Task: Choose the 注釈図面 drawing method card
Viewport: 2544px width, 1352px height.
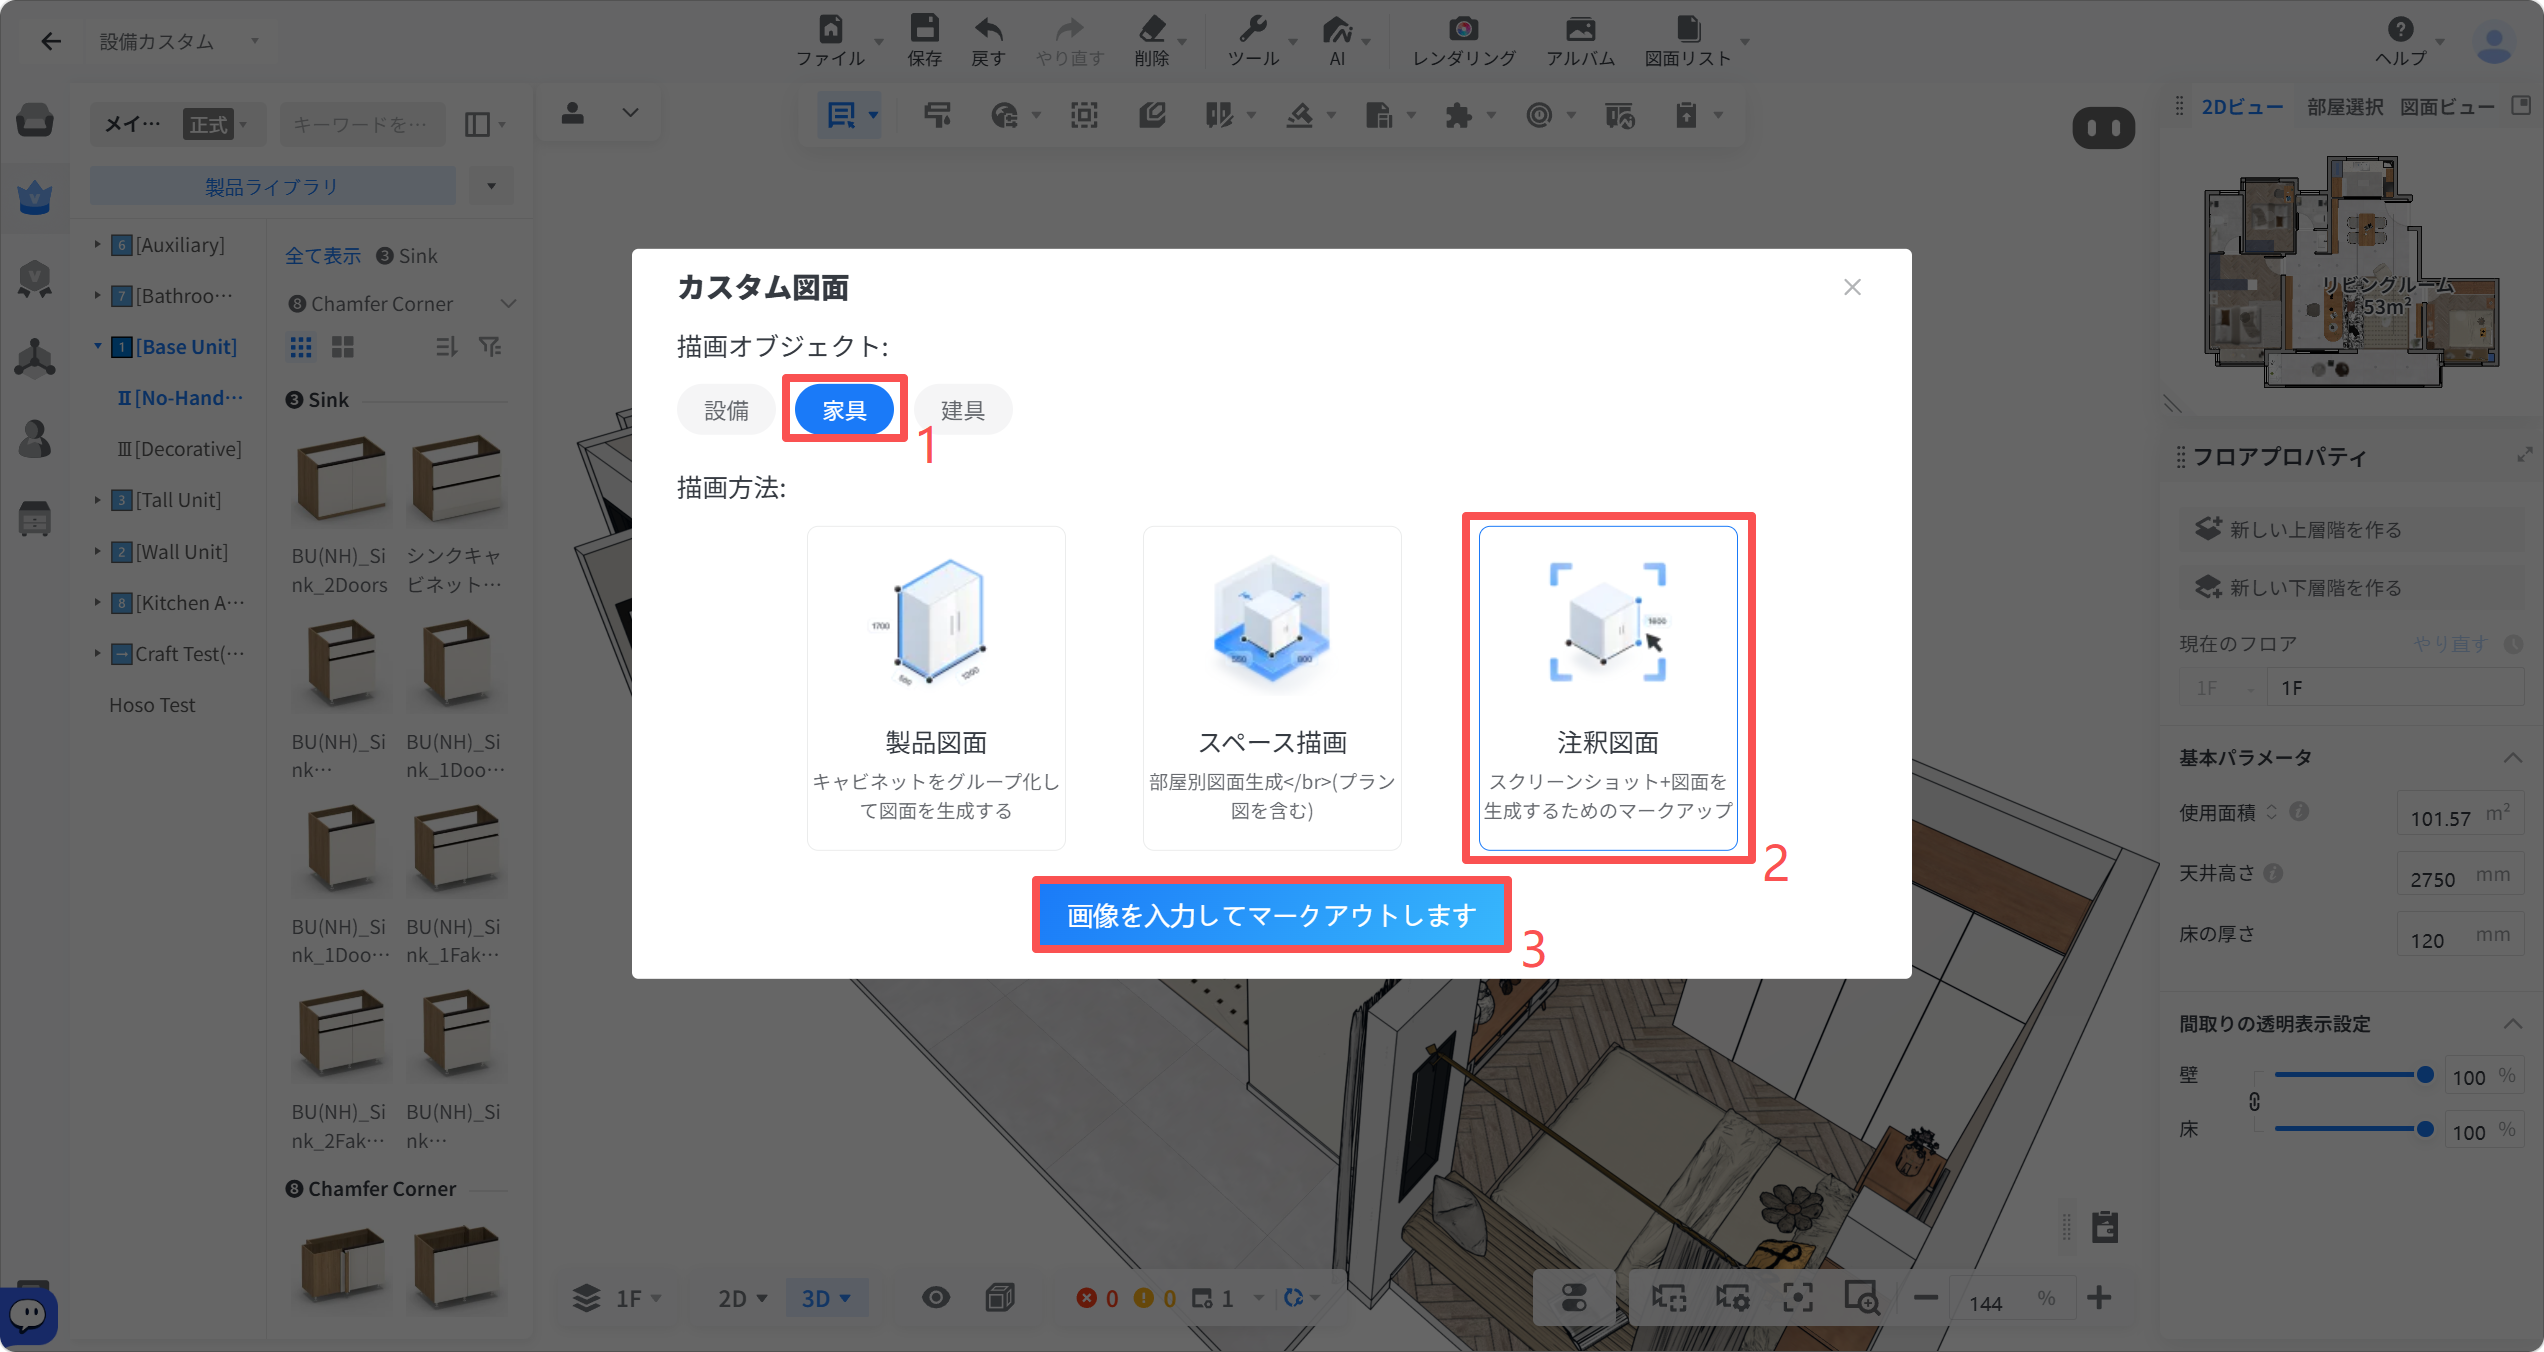Action: pyautogui.click(x=1608, y=688)
